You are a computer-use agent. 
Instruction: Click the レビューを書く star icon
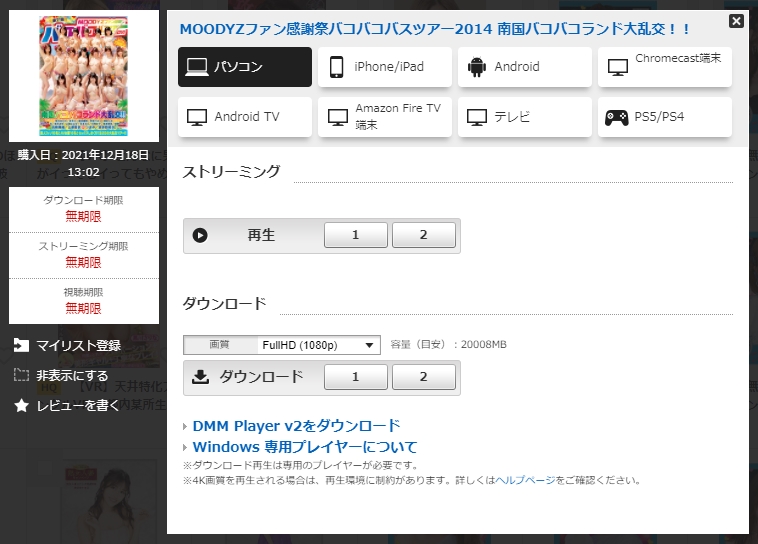[x=21, y=406]
